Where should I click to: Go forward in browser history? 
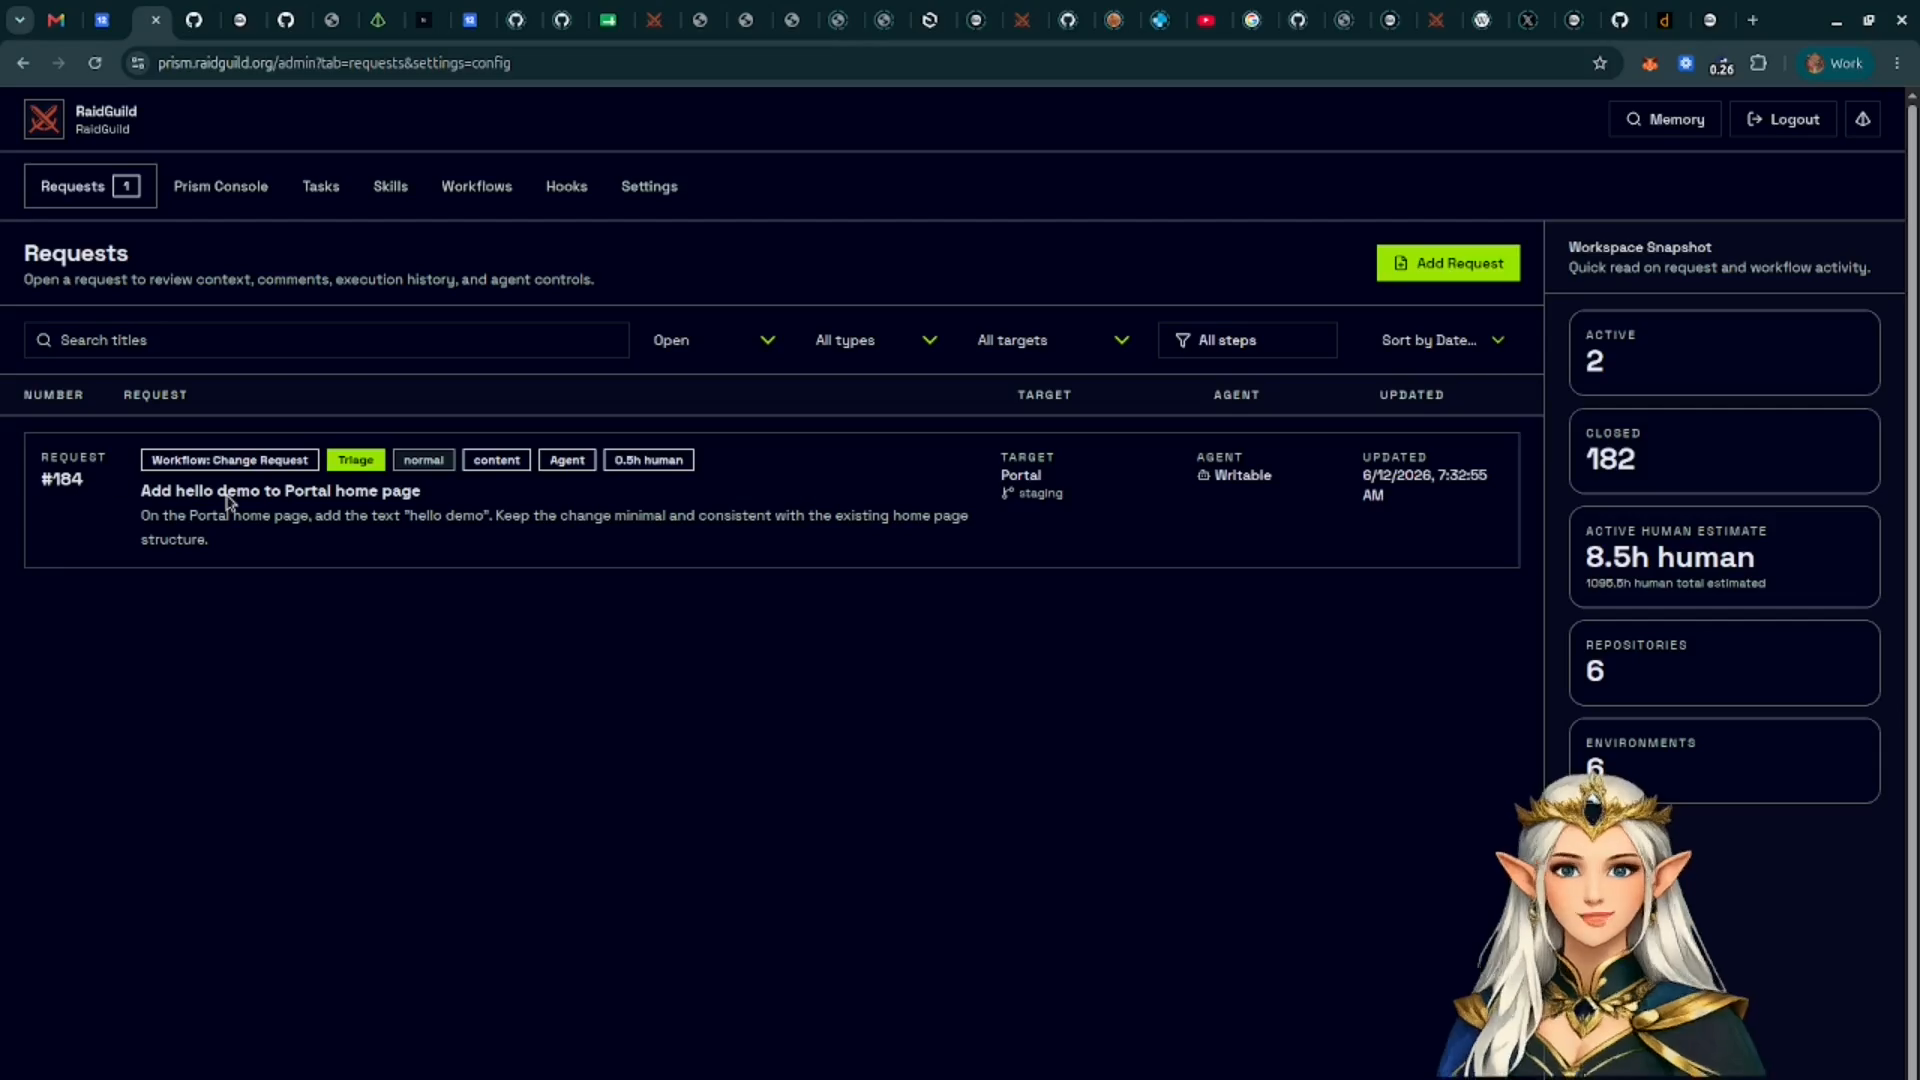tap(59, 63)
